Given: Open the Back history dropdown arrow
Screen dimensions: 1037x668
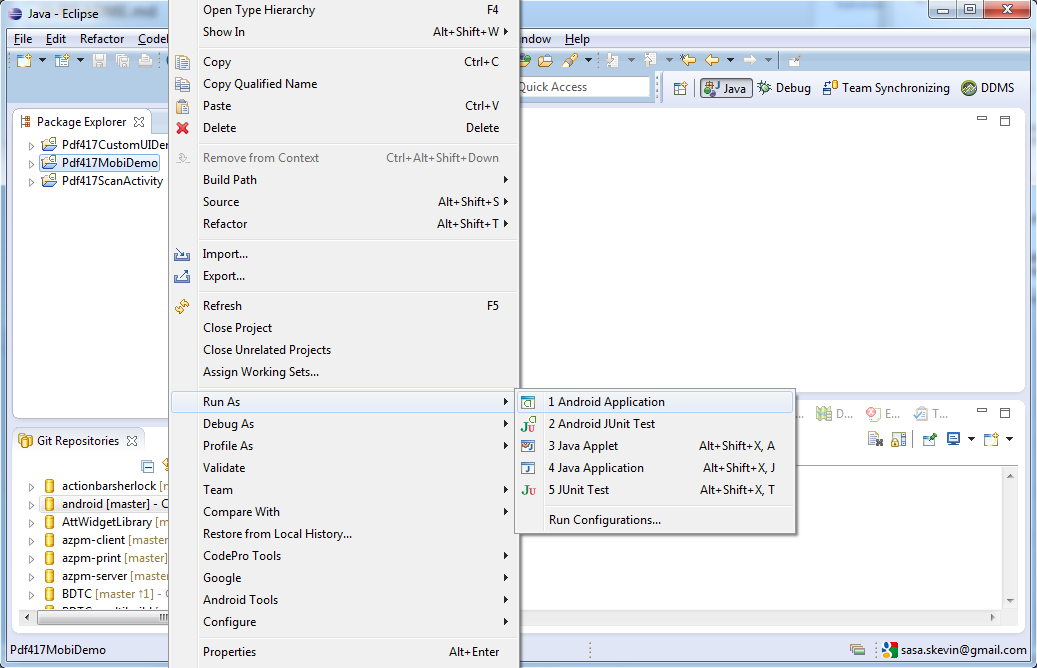Looking at the screenshot, I should pyautogui.click(x=730, y=60).
